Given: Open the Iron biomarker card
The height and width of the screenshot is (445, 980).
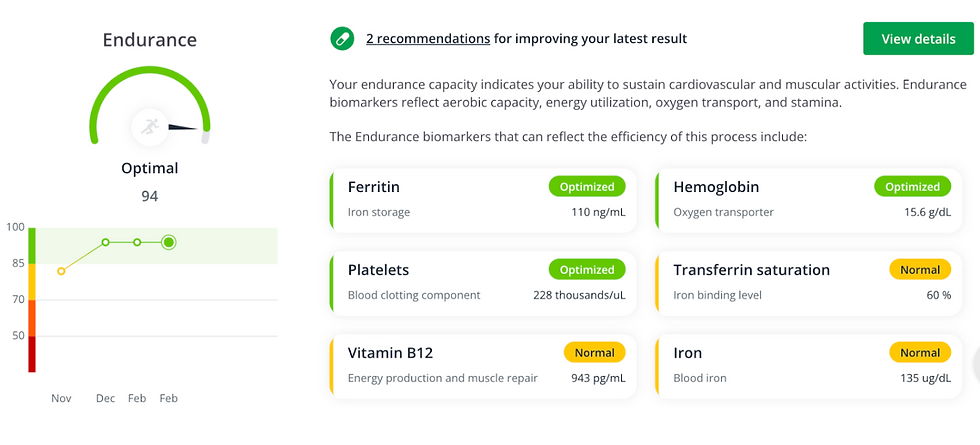Looking at the screenshot, I should point(809,366).
